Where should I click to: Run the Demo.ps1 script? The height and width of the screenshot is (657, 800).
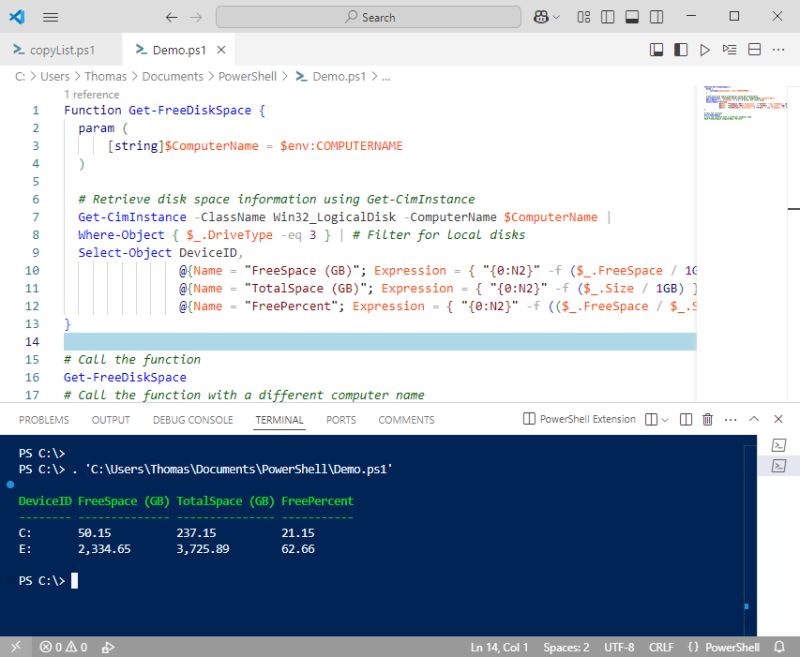coord(705,48)
